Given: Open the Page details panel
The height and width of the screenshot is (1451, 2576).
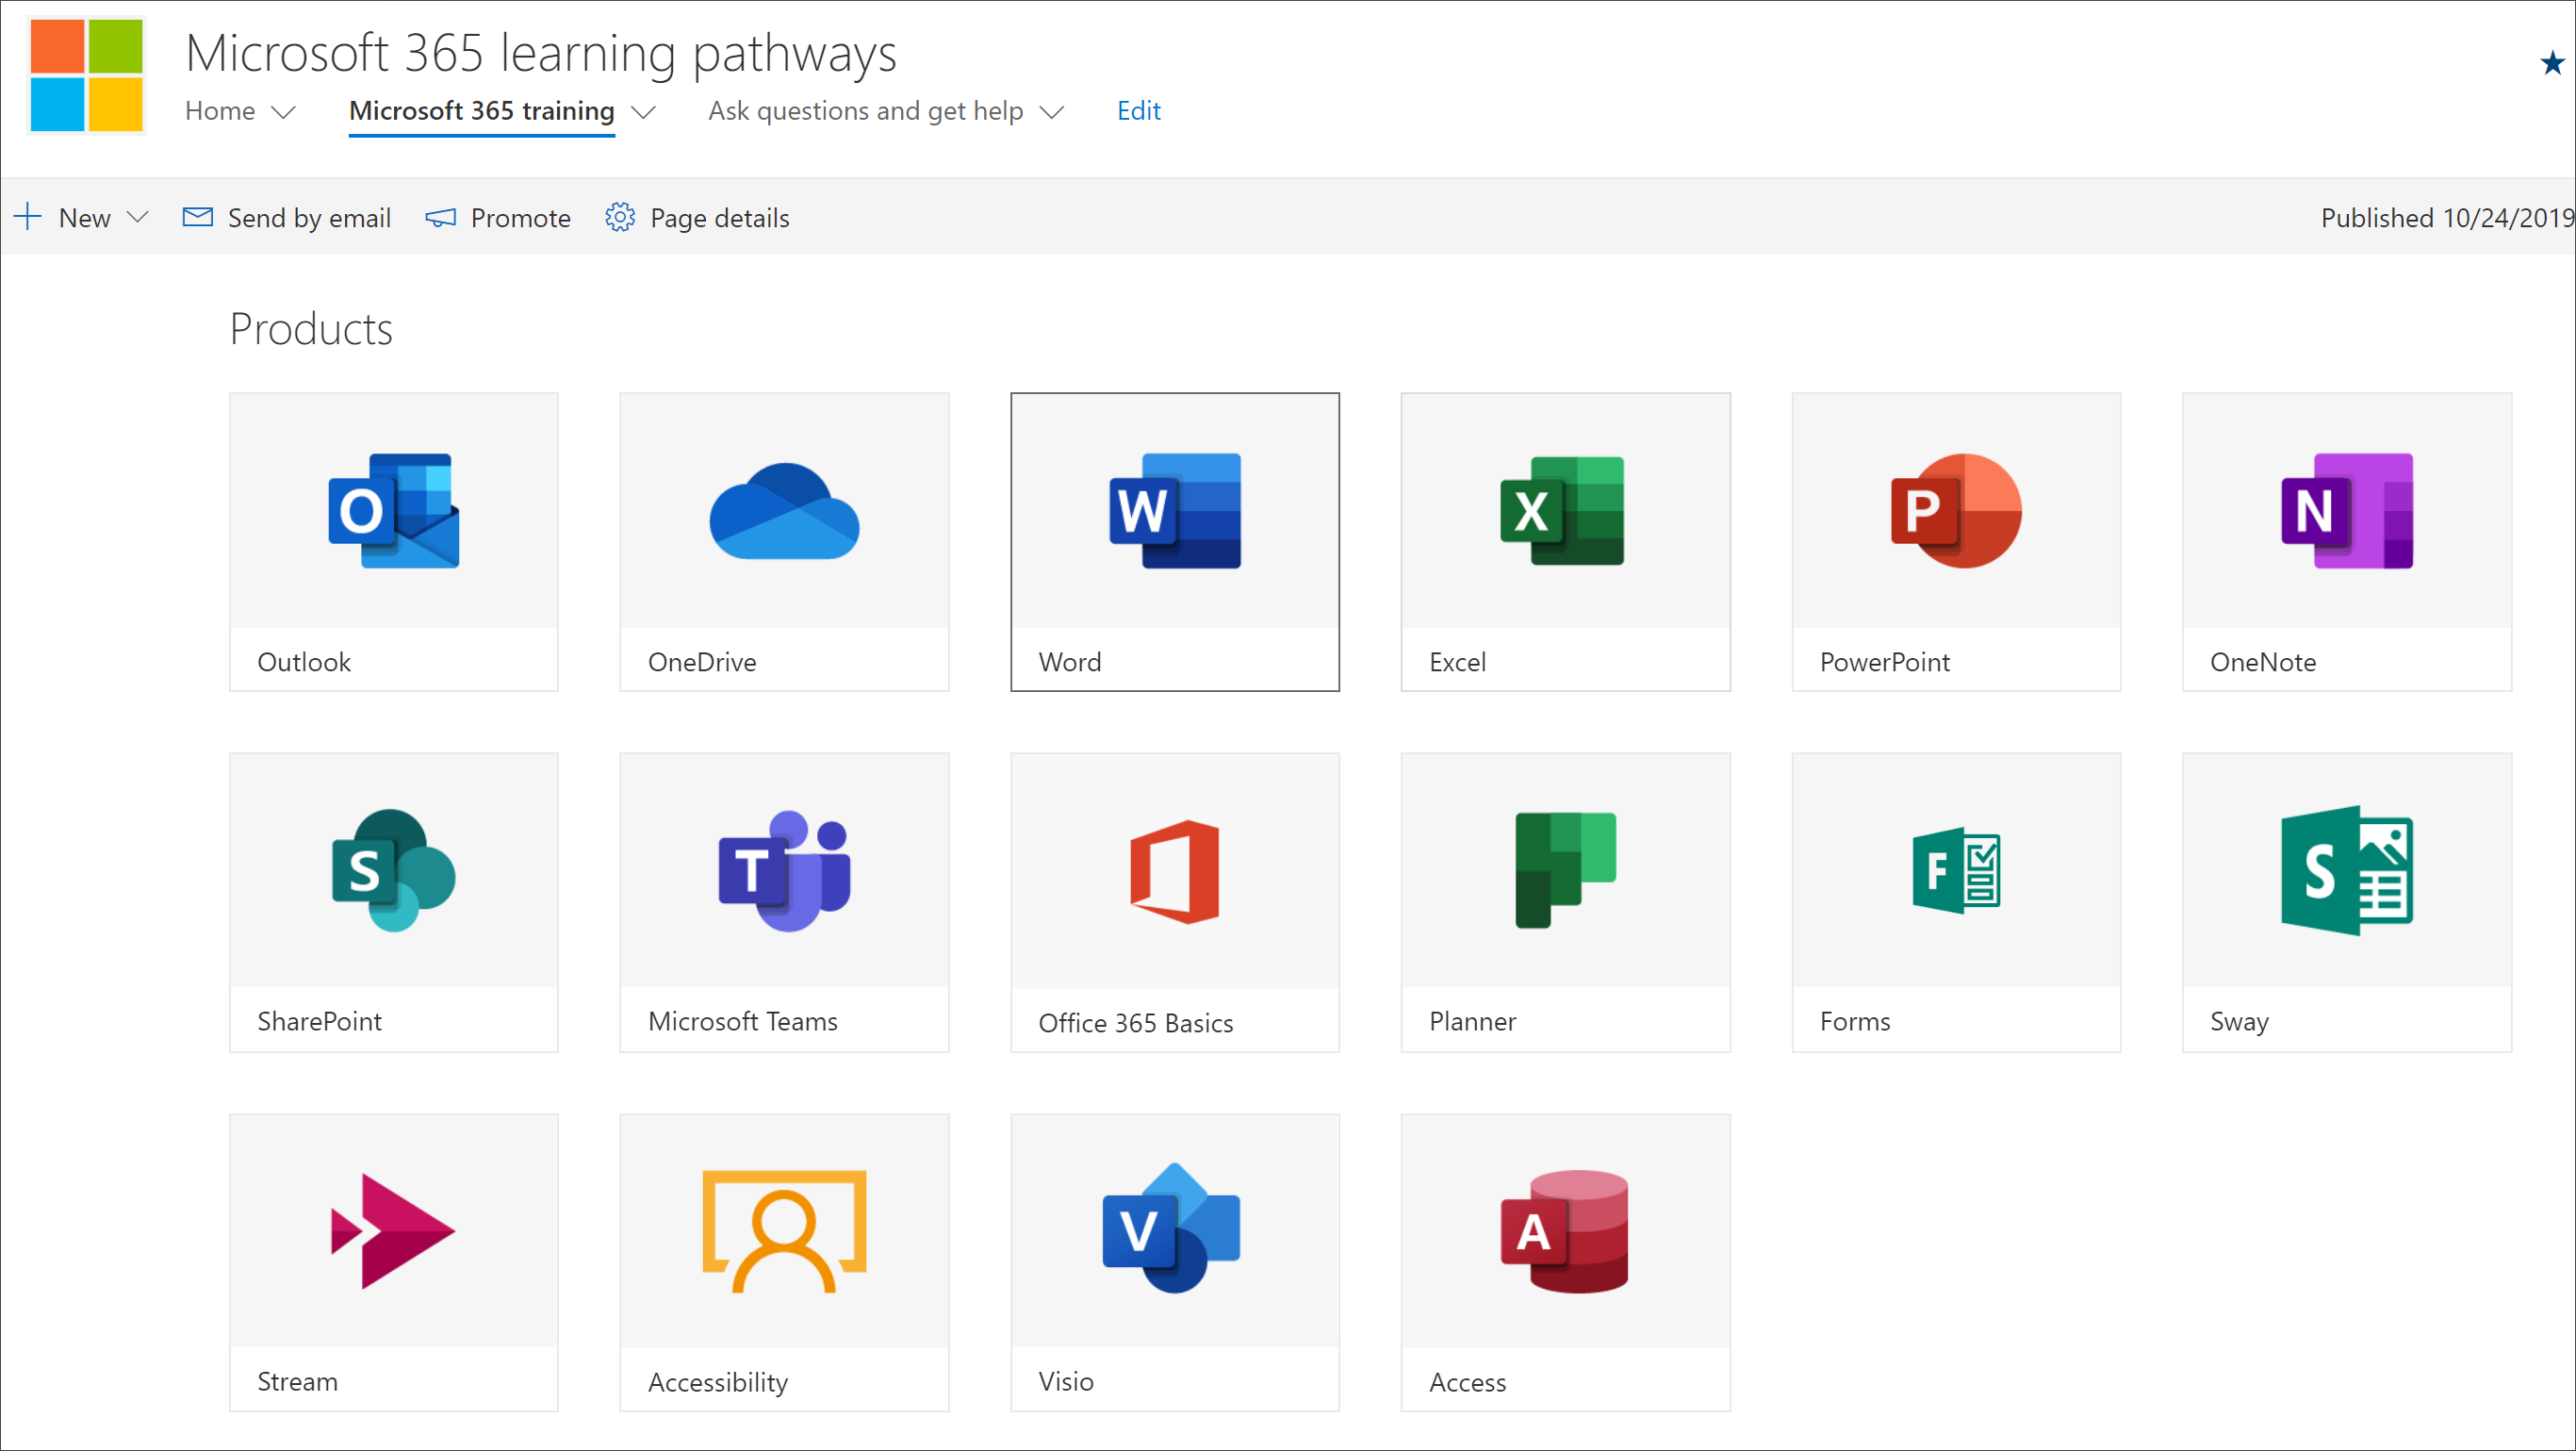Looking at the screenshot, I should pyautogui.click(x=697, y=216).
